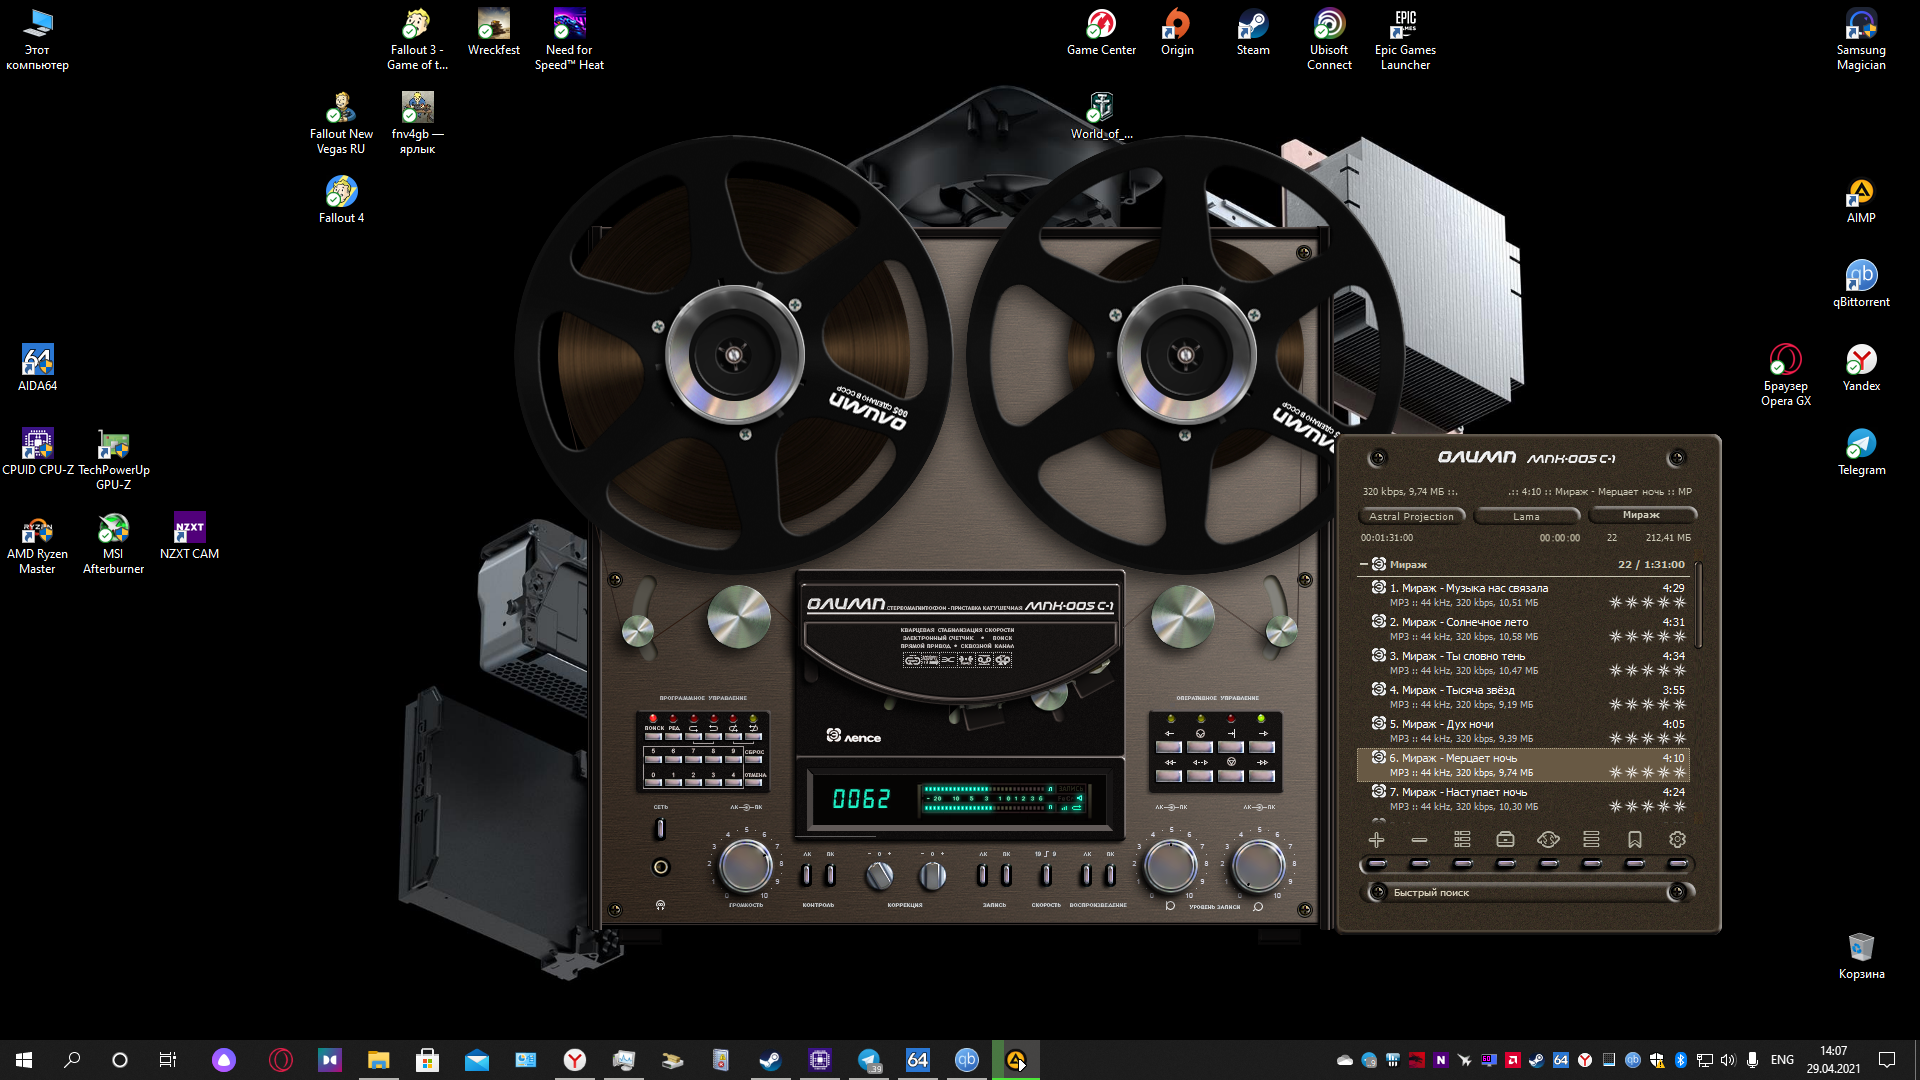1920x1080 pixels.
Task: Click the left УРОВЕНЬ ЗАПИСИ knob
Action: pyautogui.click(x=1170, y=865)
